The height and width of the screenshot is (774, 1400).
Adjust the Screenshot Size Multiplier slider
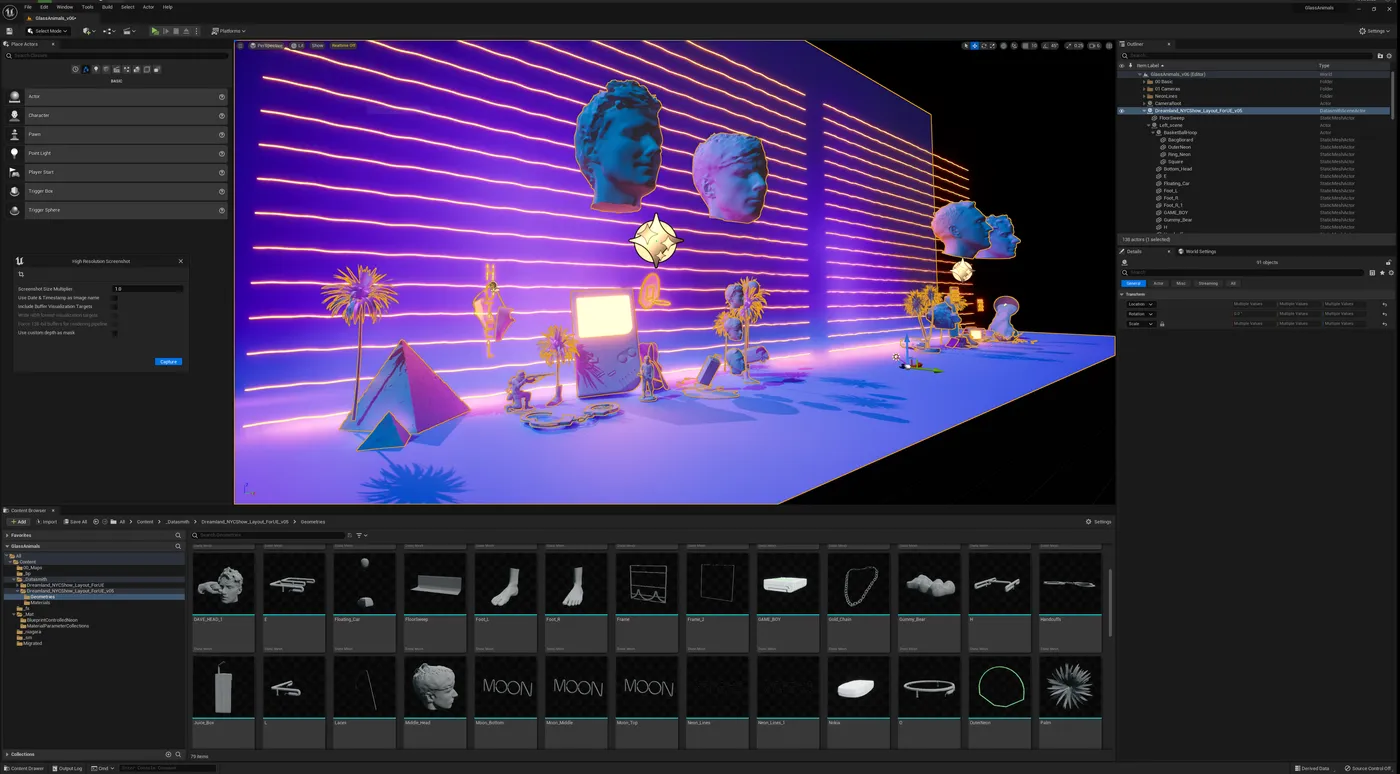pos(150,288)
